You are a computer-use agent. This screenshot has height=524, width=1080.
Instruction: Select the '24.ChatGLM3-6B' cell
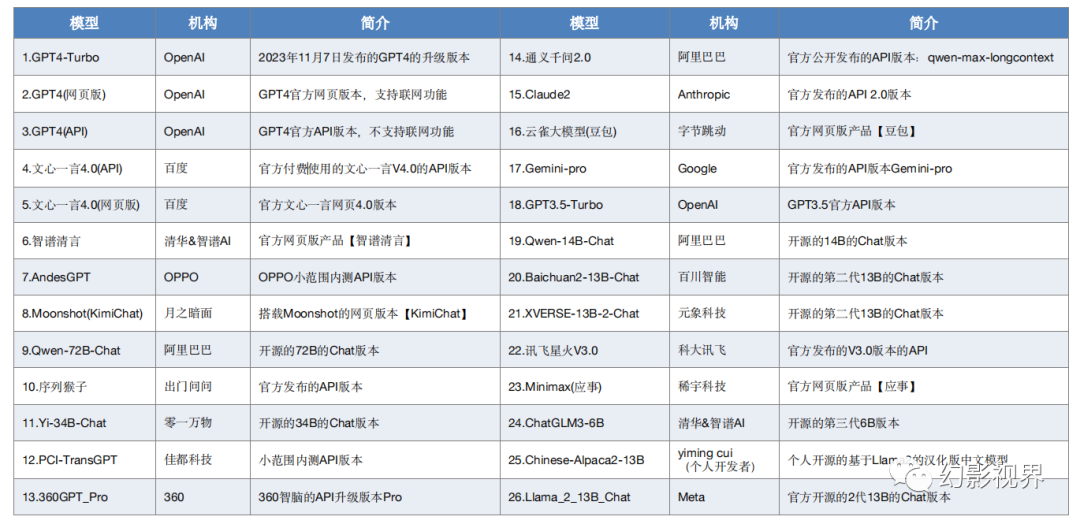point(585,423)
